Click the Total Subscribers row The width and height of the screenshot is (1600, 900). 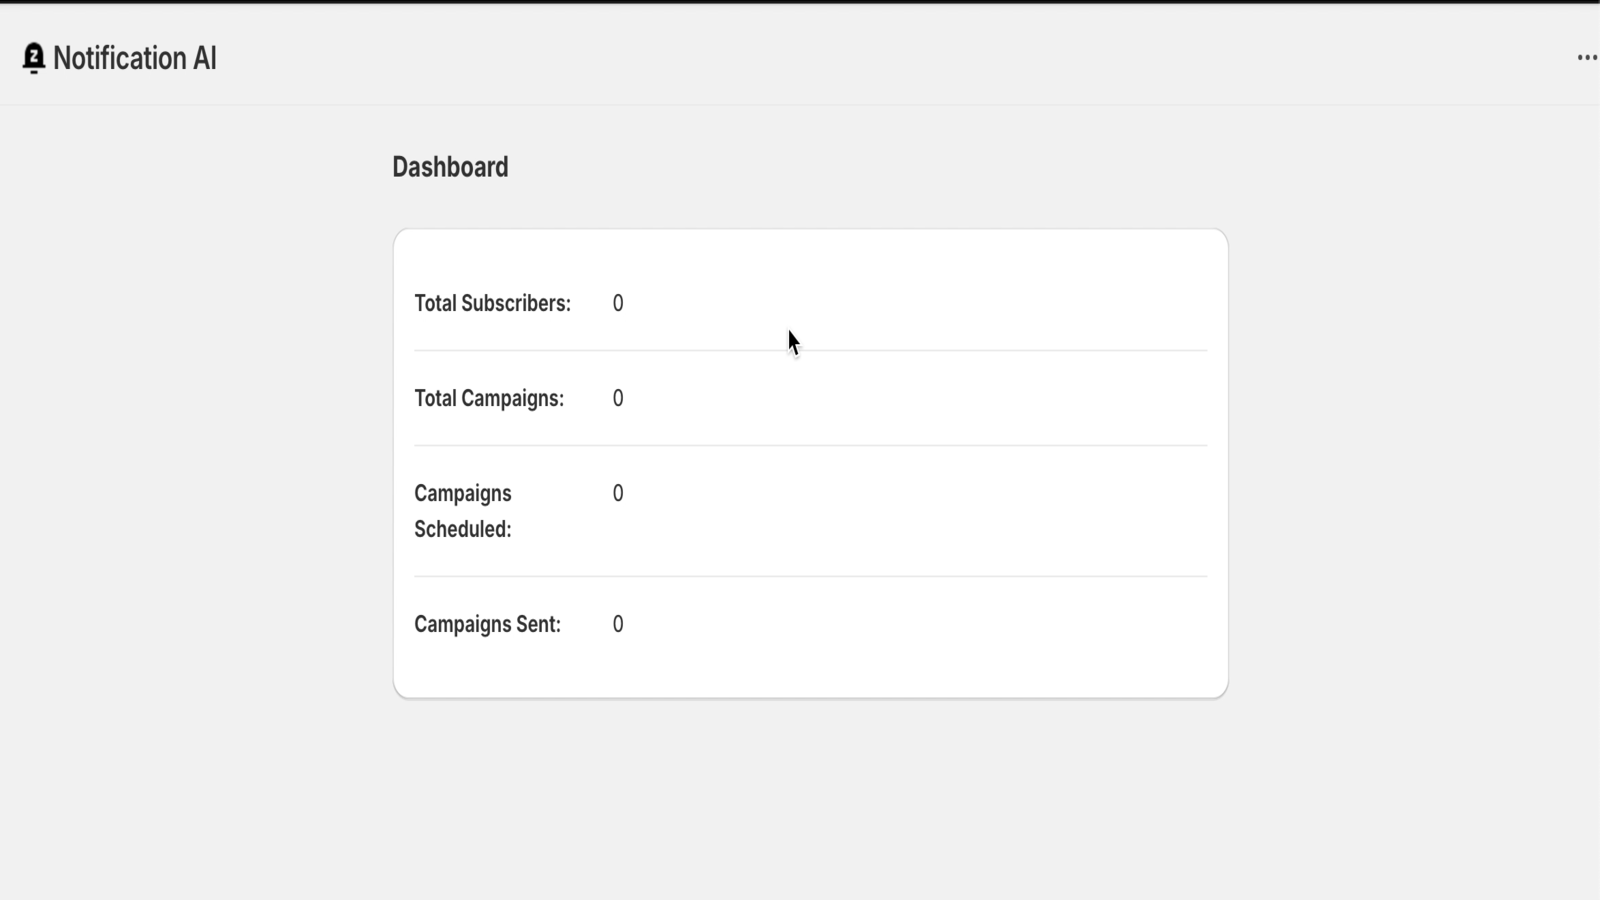(x=810, y=303)
